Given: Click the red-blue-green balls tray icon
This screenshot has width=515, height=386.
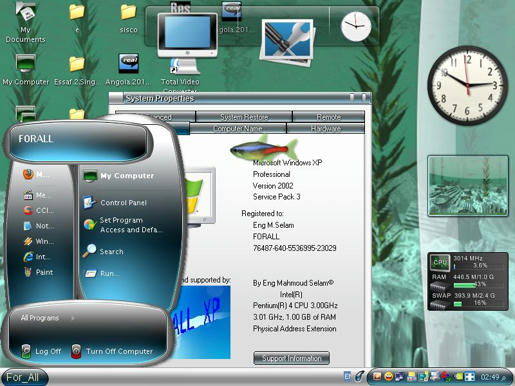Looking at the screenshot, I should (446, 377).
